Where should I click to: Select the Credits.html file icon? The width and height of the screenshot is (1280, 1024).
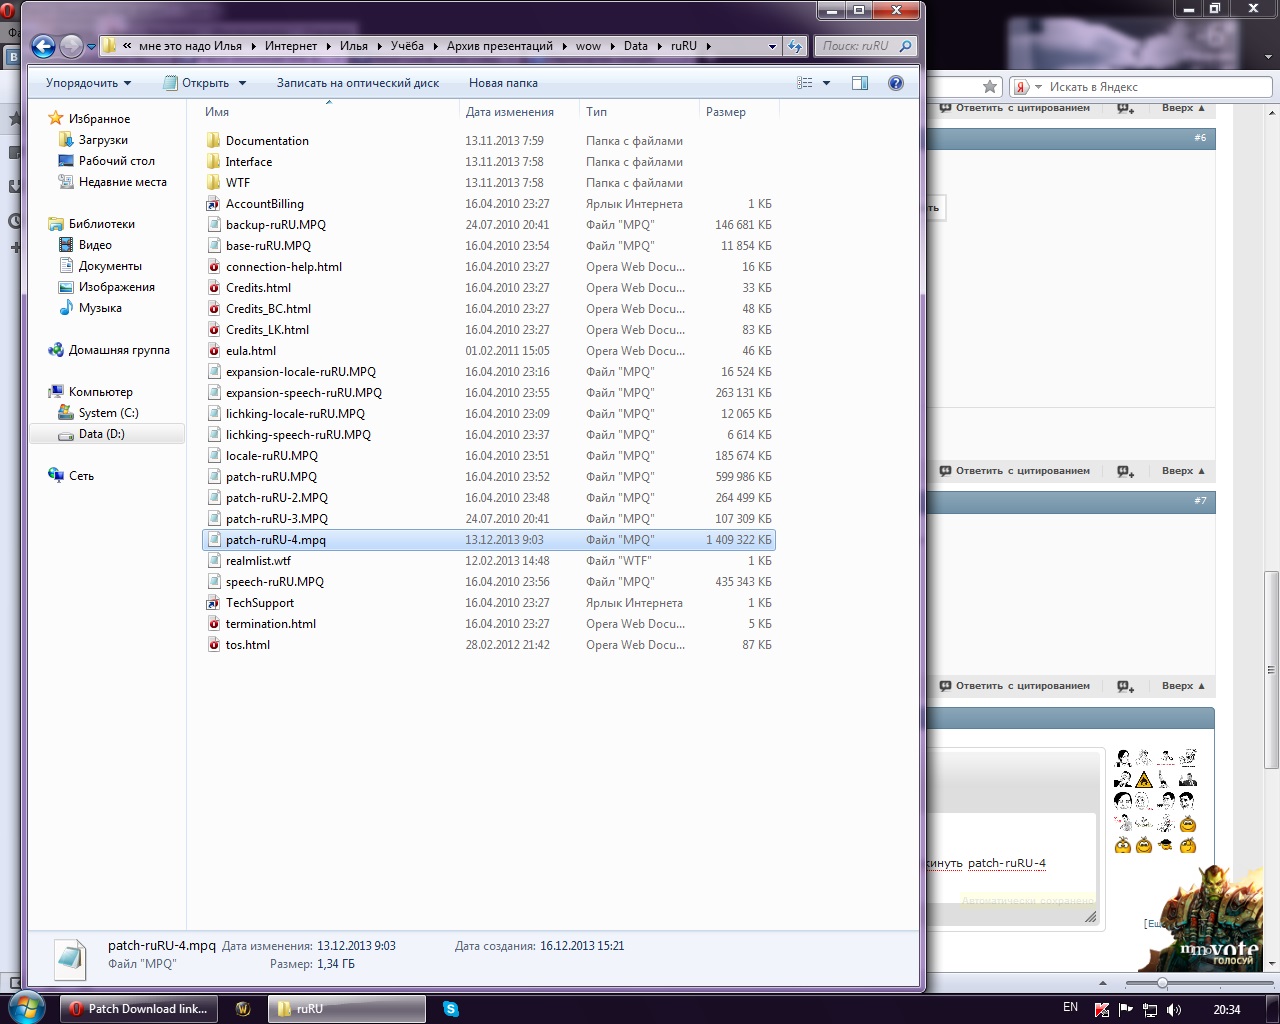pyautogui.click(x=213, y=287)
